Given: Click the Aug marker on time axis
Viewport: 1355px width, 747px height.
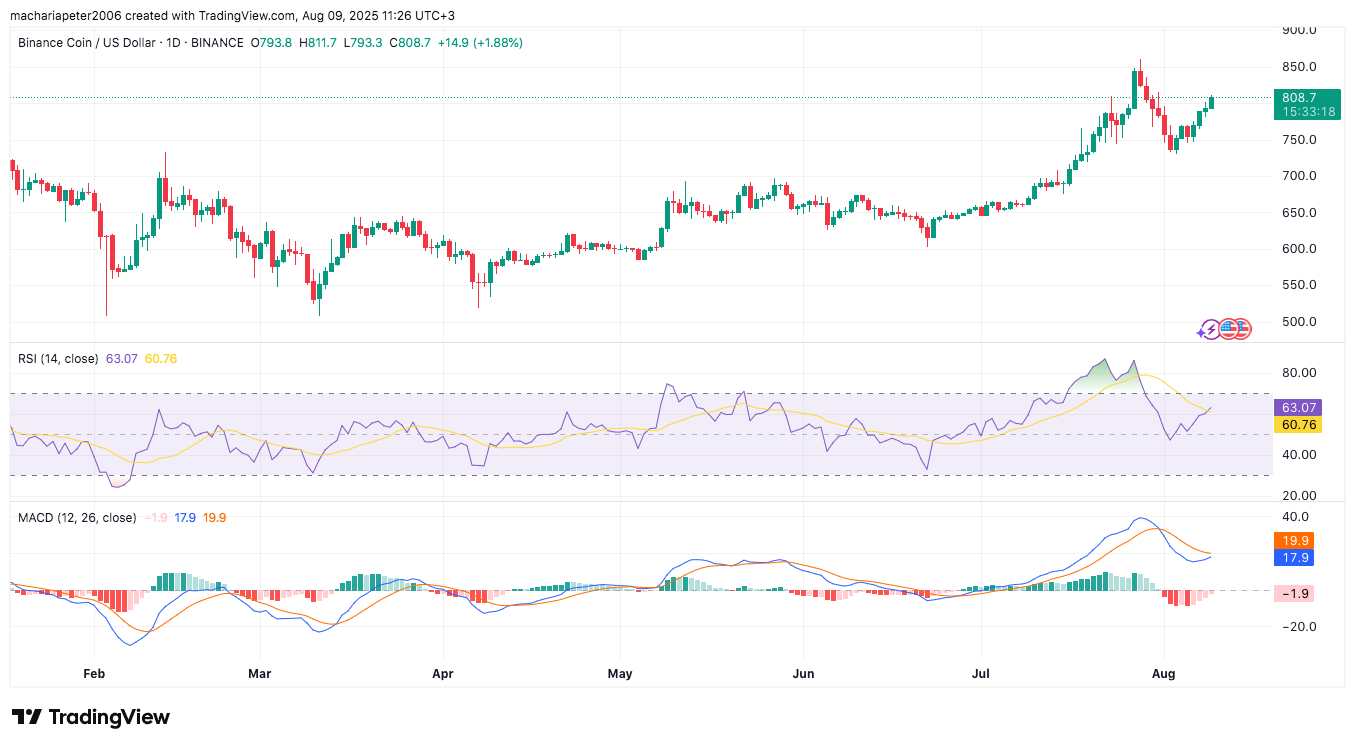Looking at the screenshot, I should pos(1163,674).
